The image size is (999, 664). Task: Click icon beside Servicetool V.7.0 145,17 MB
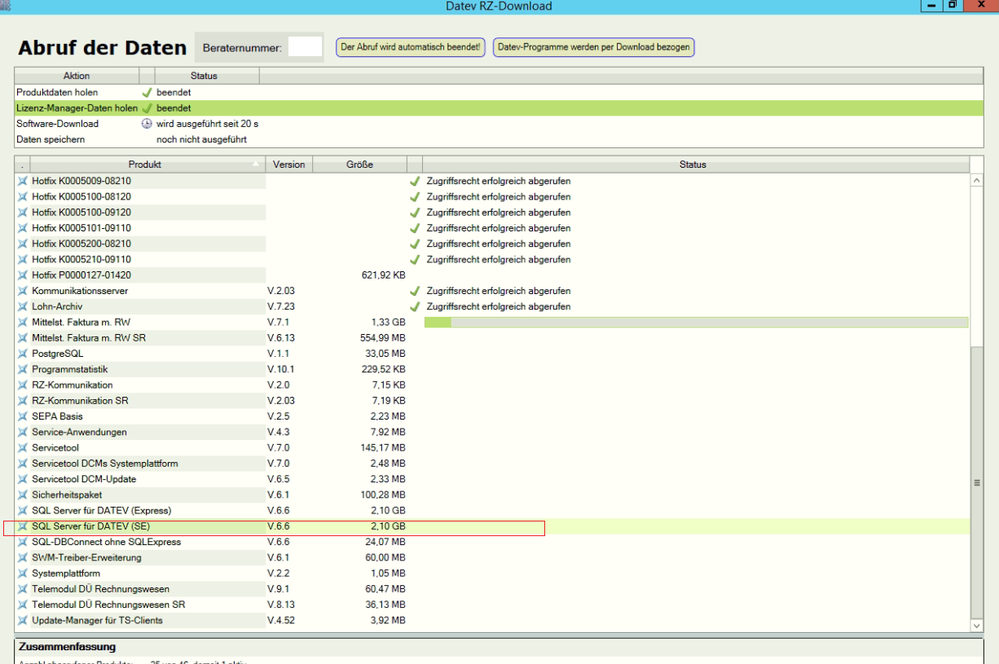(22, 448)
